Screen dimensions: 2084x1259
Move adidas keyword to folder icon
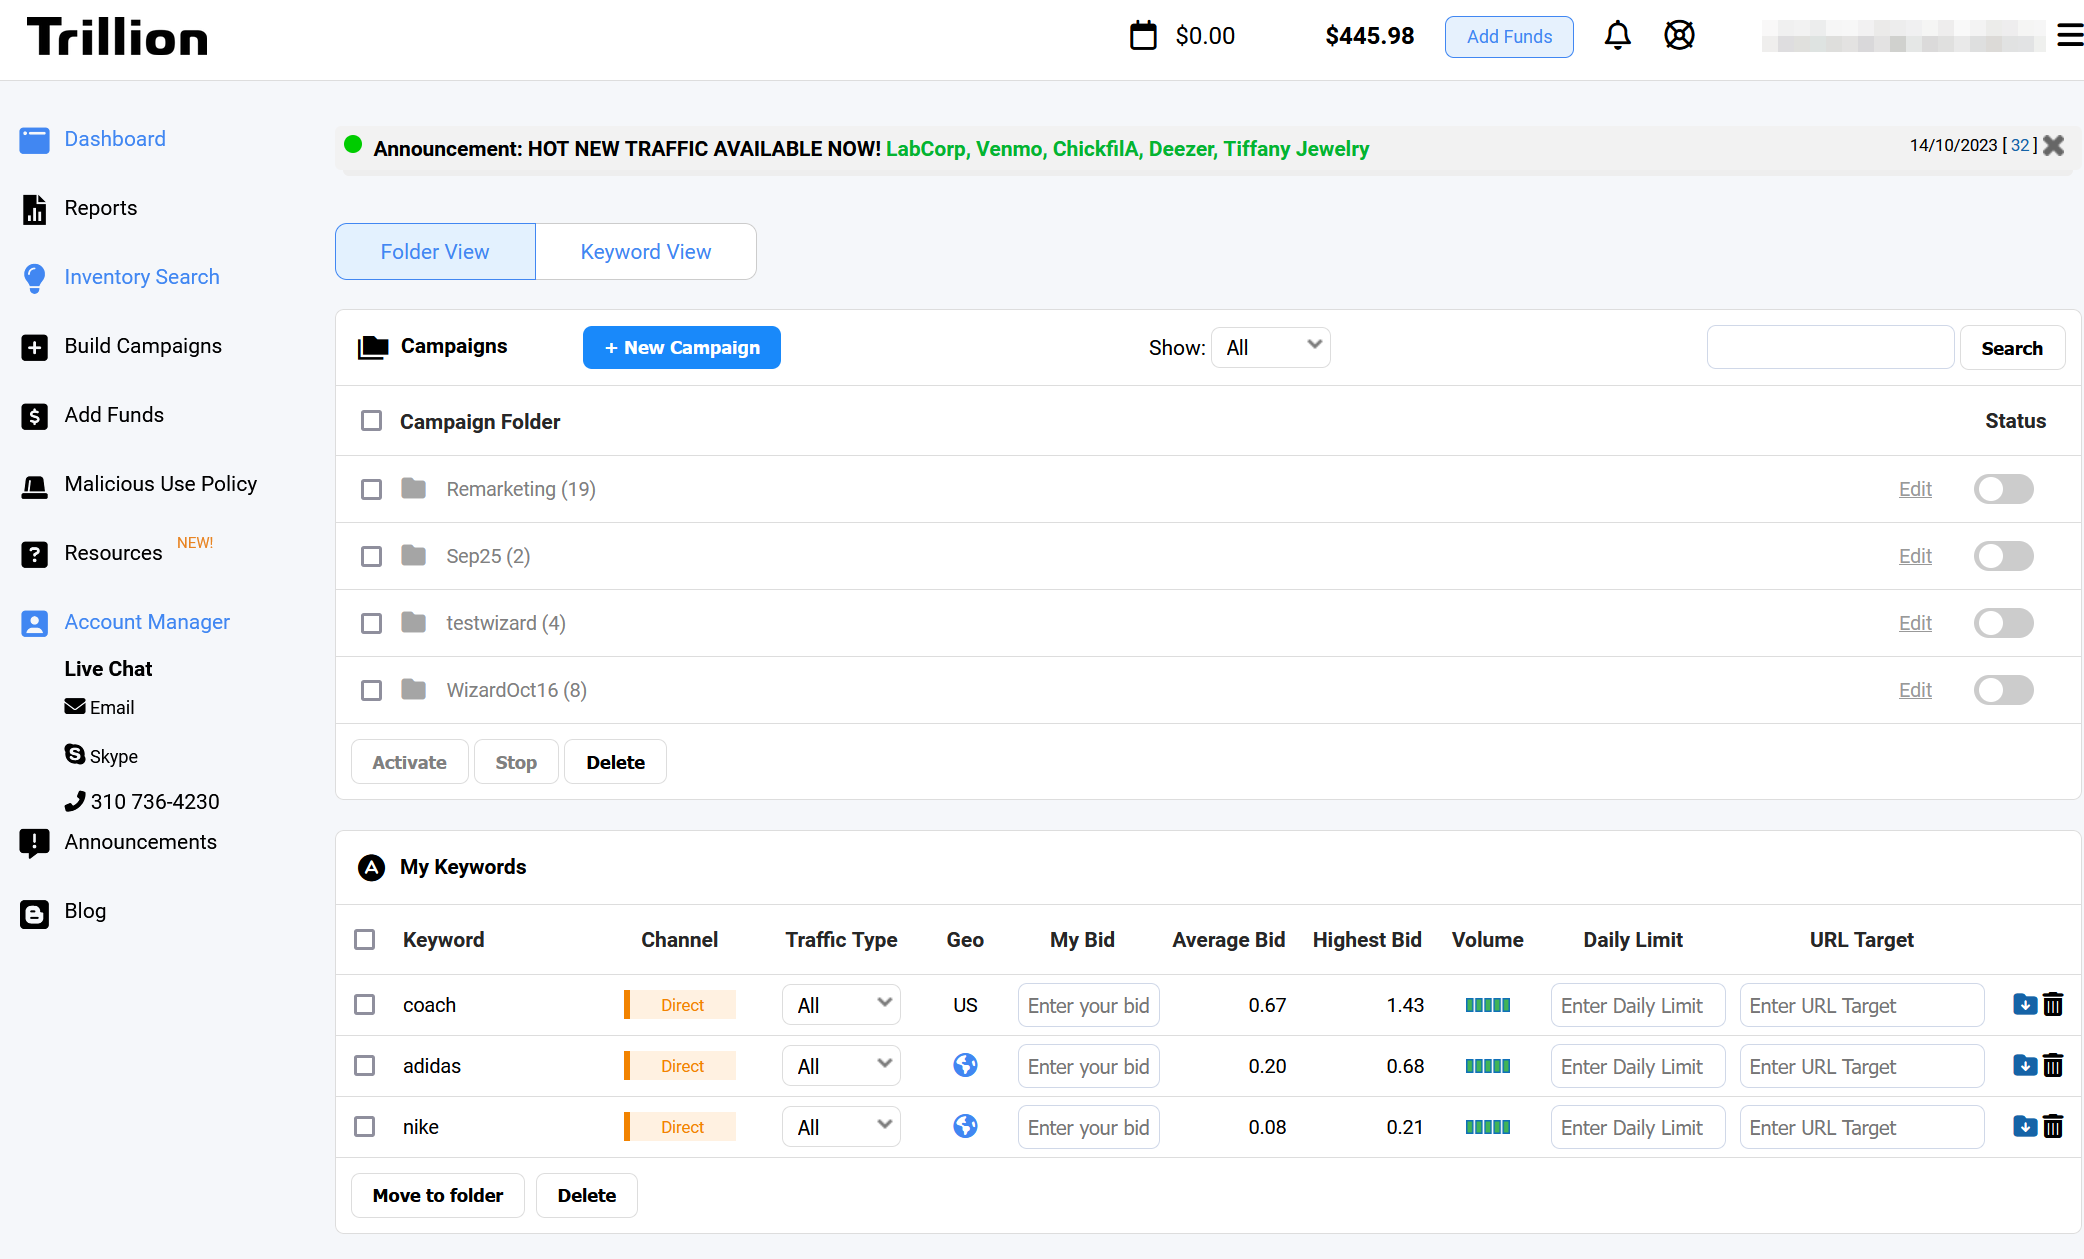(2025, 1066)
